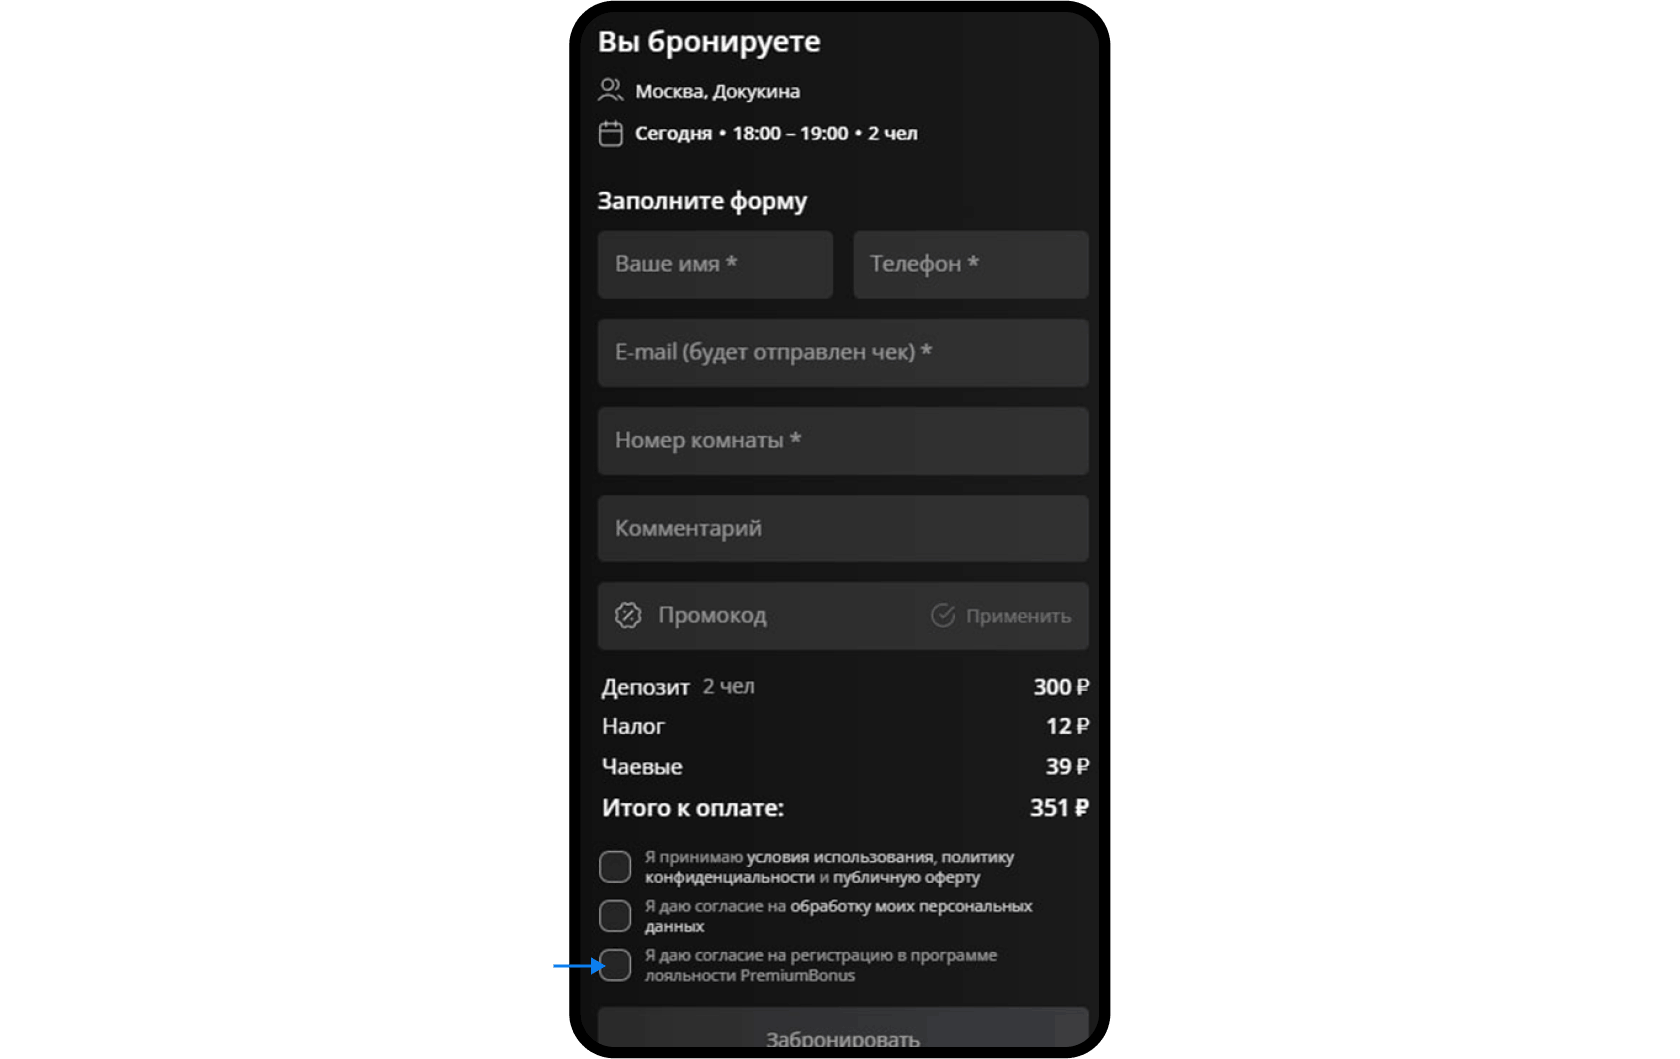This screenshot has height=1059, width=1680.
Task: Select the Номер комнаты input field
Action: [x=842, y=440]
